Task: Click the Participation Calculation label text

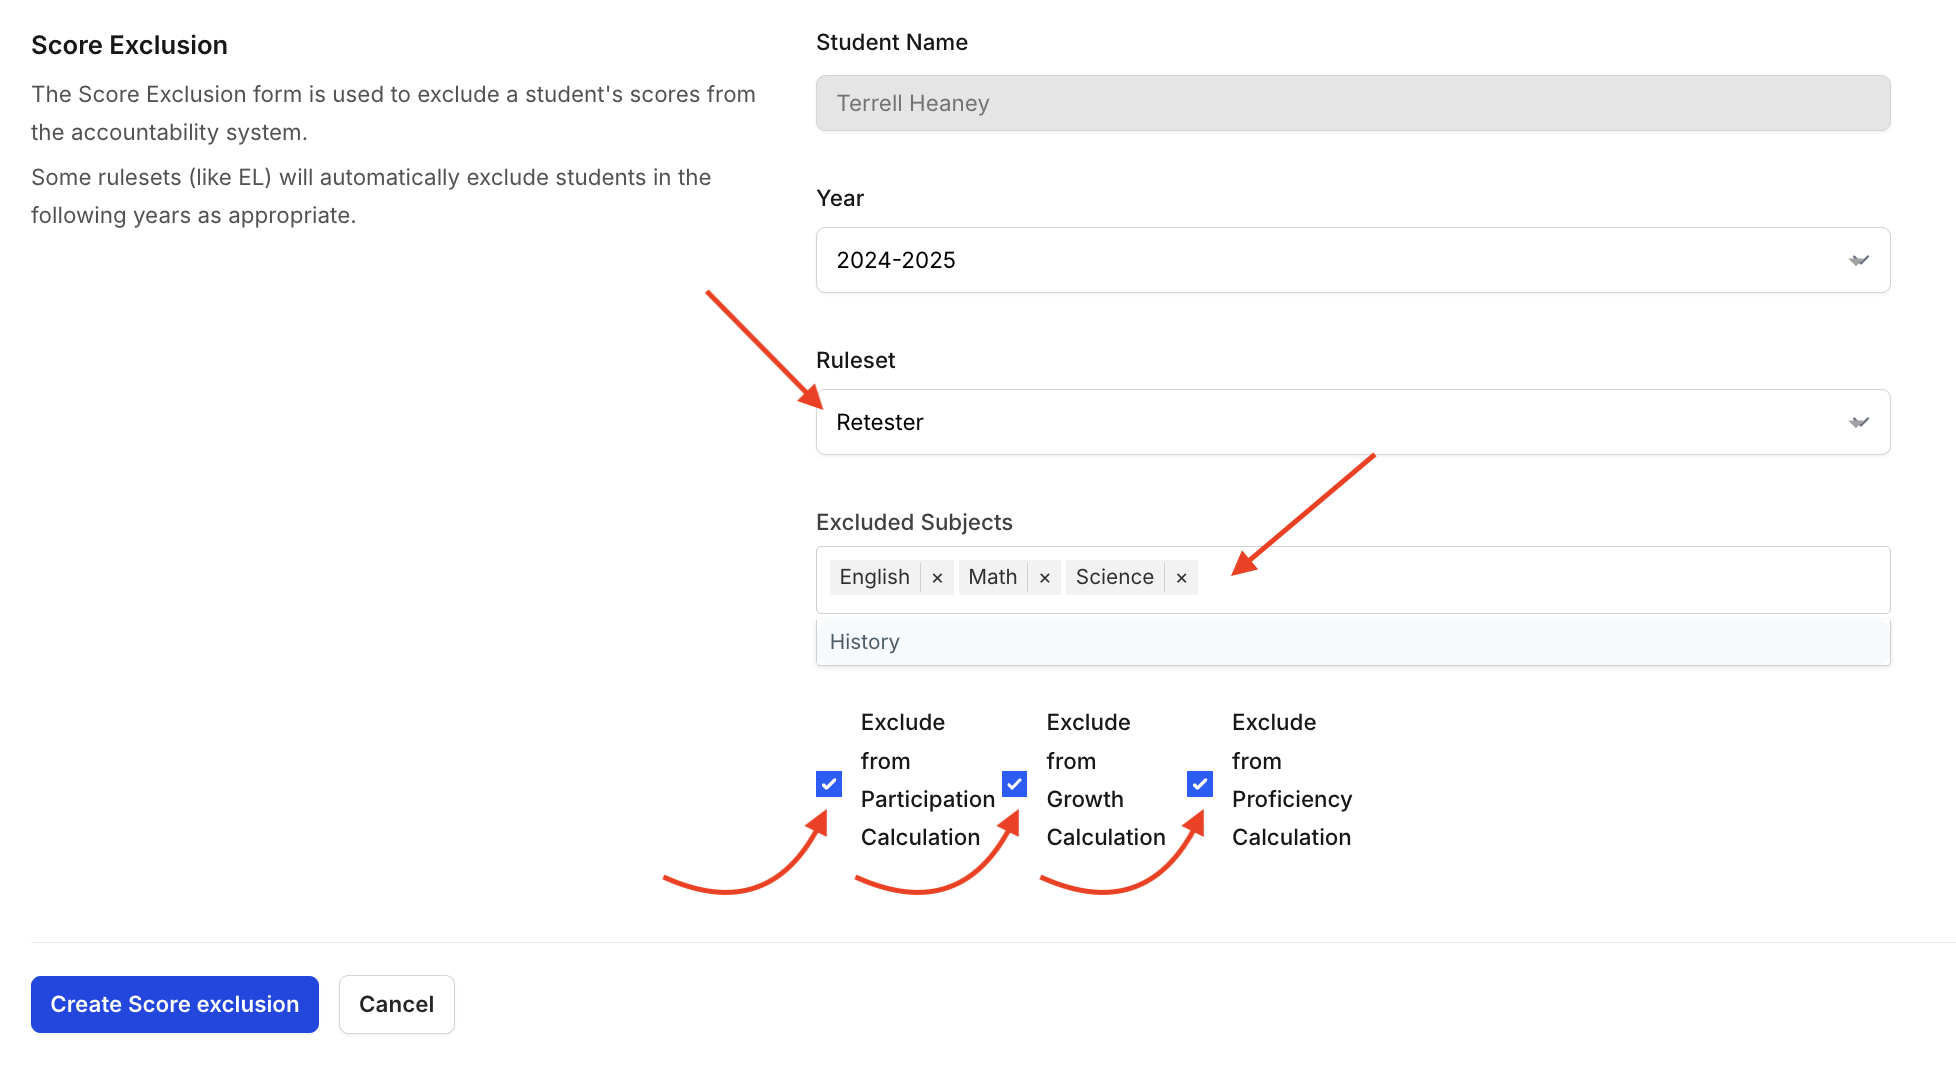Action: click(x=927, y=799)
